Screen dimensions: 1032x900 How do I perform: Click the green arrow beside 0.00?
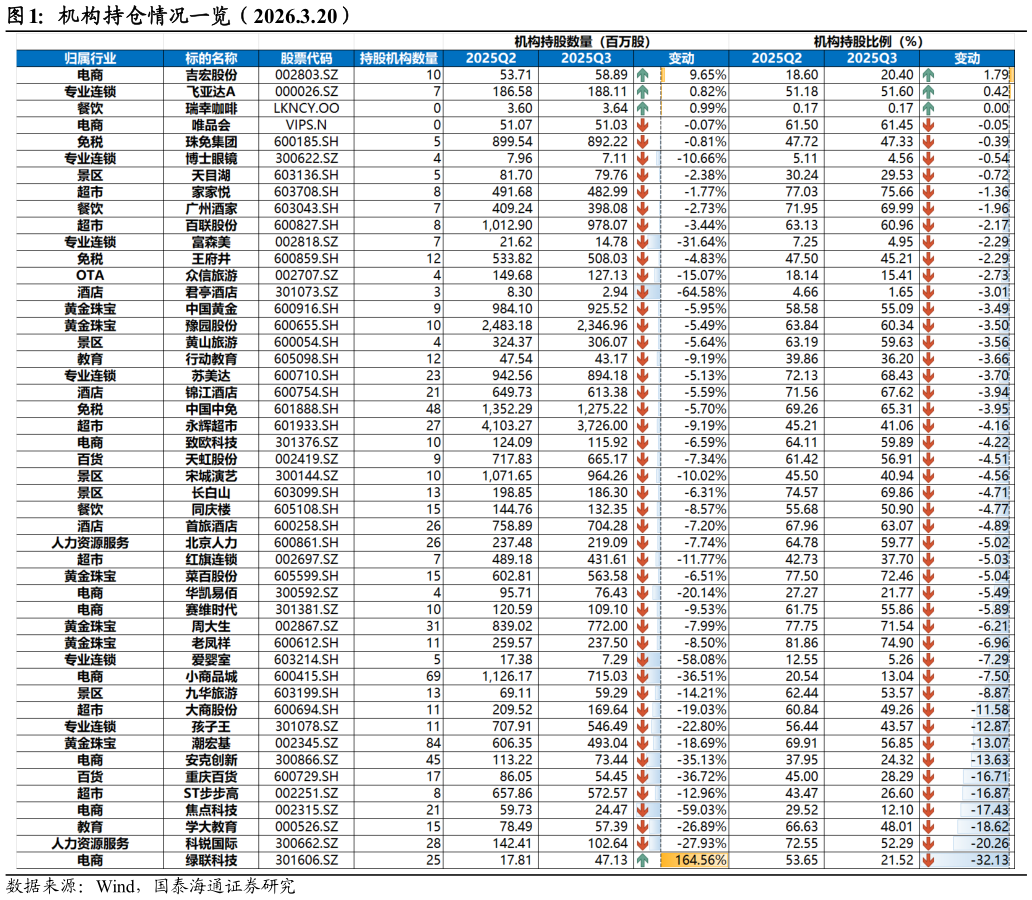pyautogui.click(x=928, y=109)
